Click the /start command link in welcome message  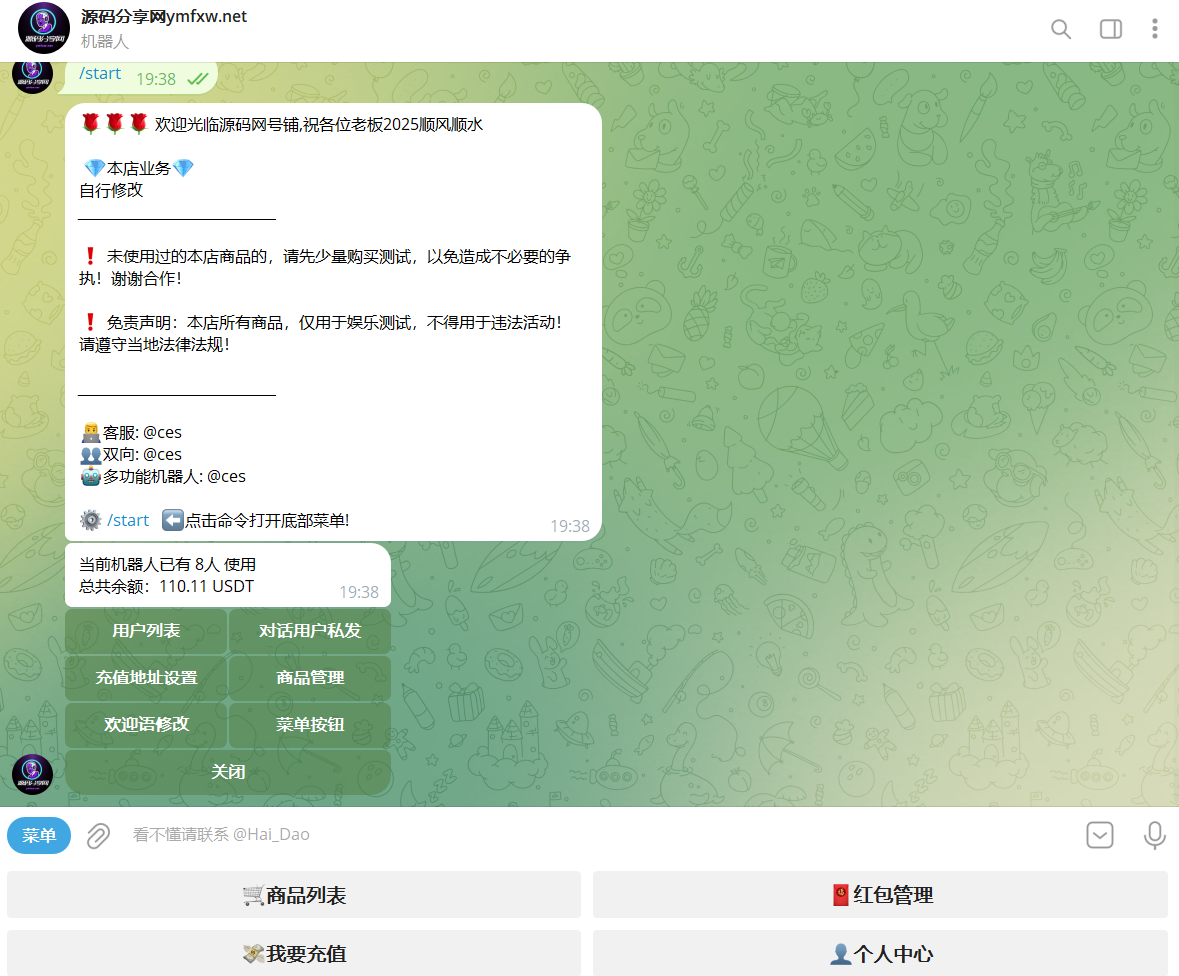point(128,520)
